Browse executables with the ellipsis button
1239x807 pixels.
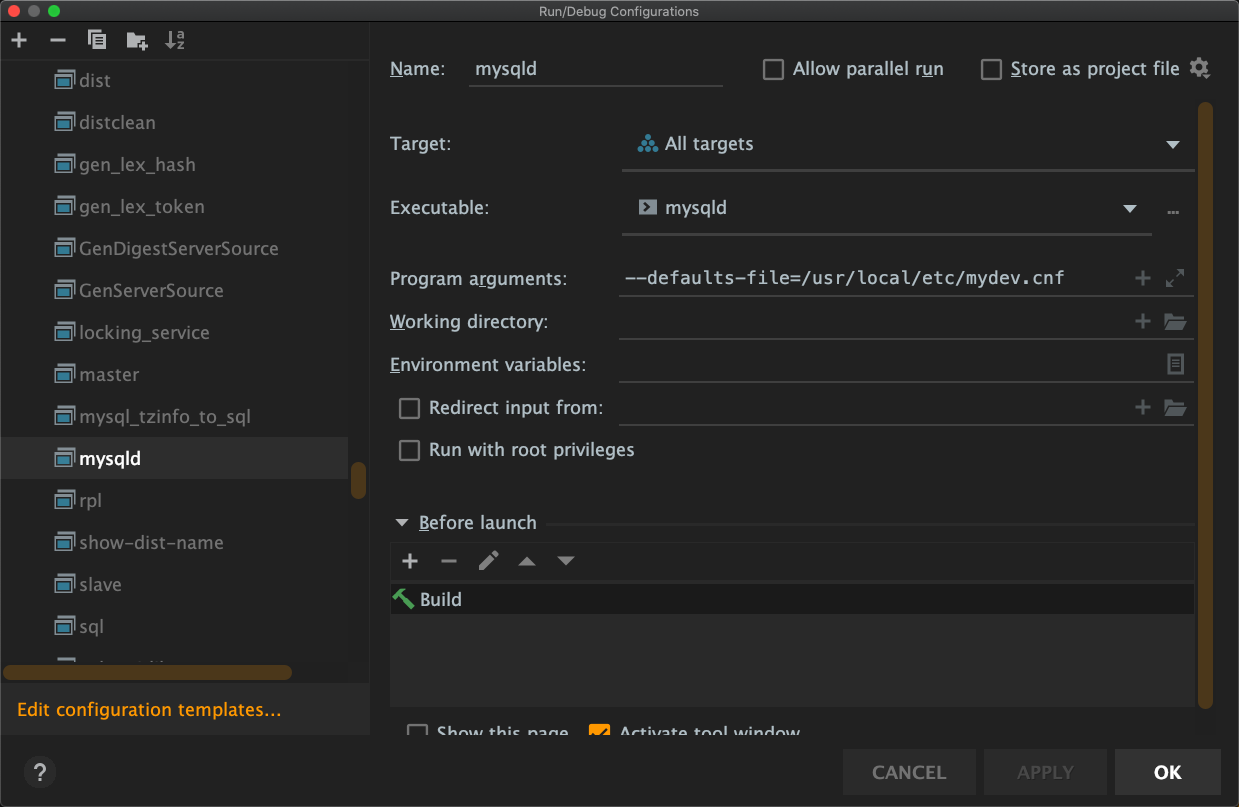point(1173,210)
